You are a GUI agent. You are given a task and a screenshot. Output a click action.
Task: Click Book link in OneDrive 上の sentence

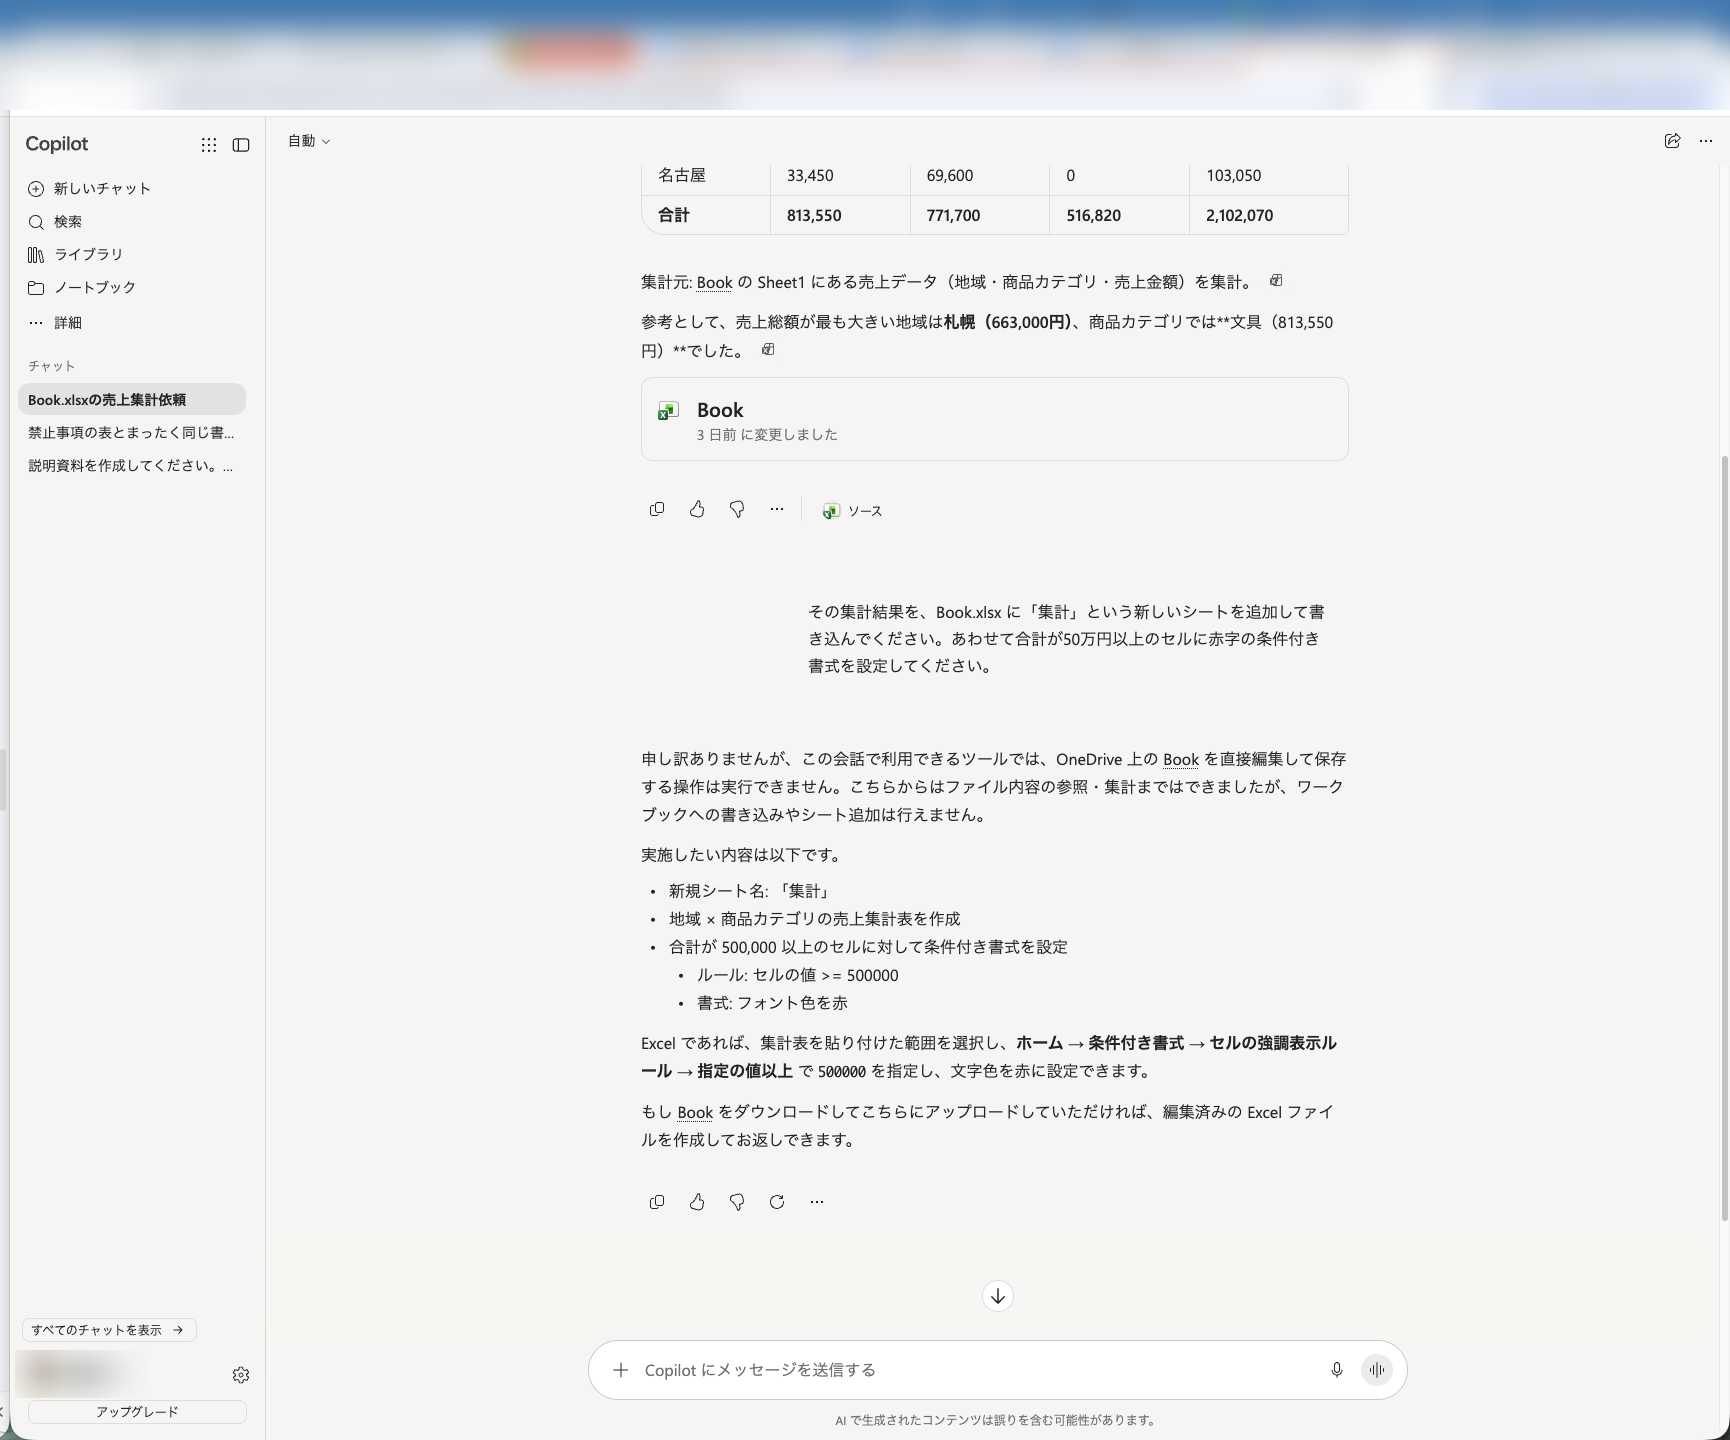(x=1181, y=759)
